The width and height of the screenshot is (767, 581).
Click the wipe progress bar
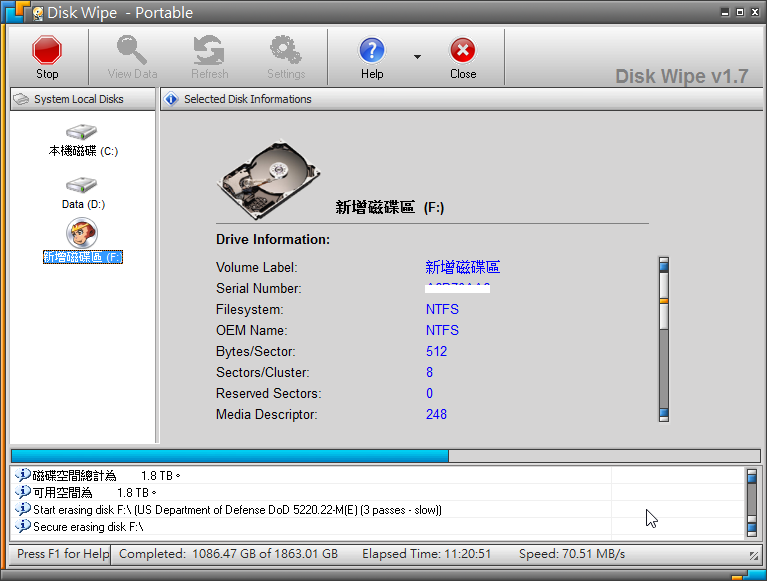(383, 455)
